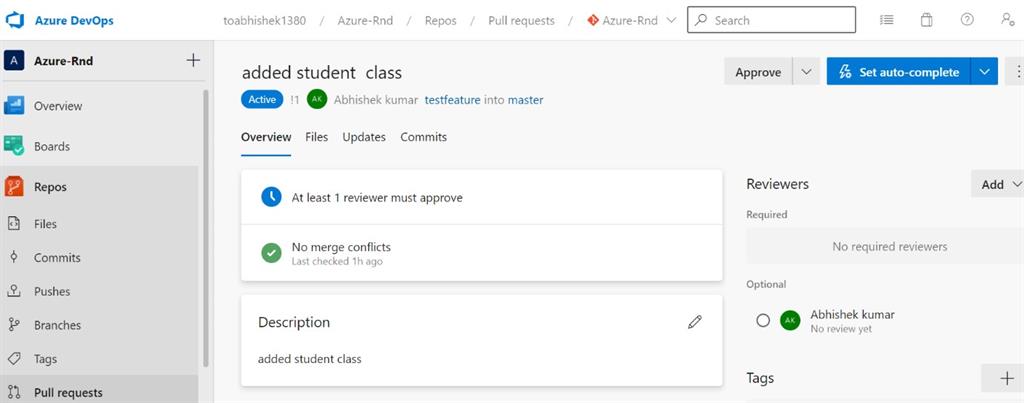Click the Azure DevOps logo icon
1024x403 pixels.
[x=14, y=20]
